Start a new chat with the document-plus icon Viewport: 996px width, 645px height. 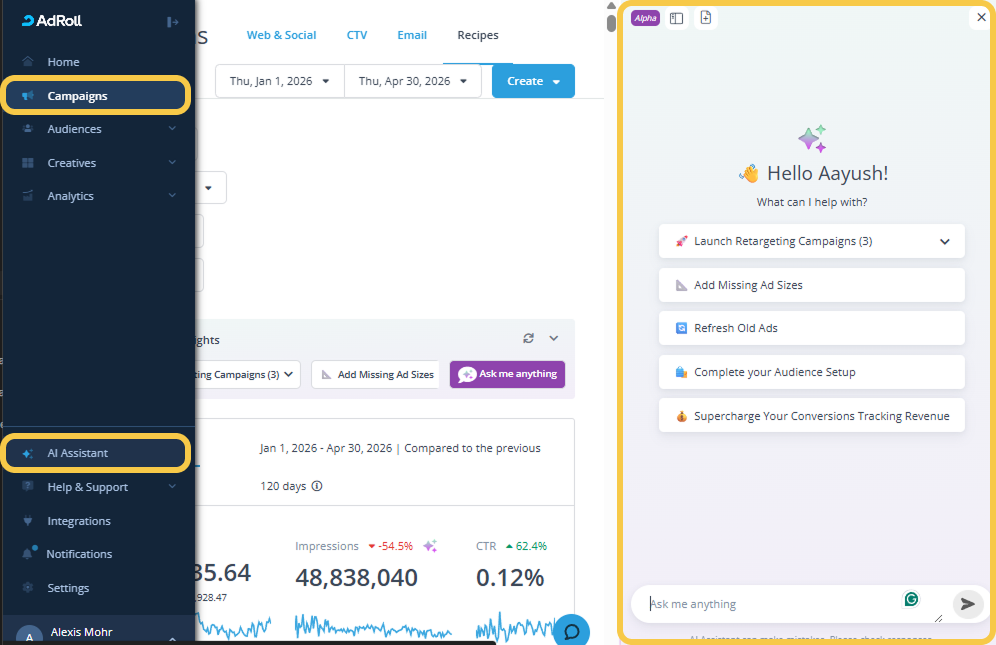click(706, 18)
